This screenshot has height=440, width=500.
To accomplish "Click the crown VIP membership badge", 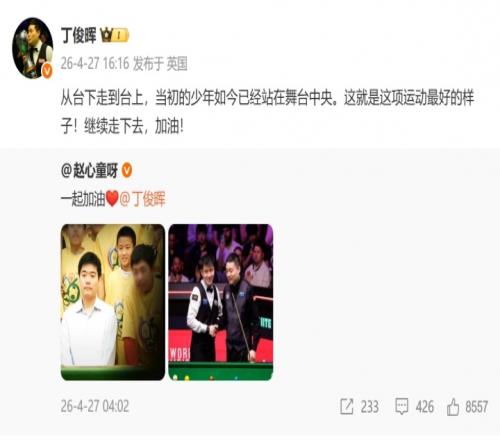I will coord(114,35).
